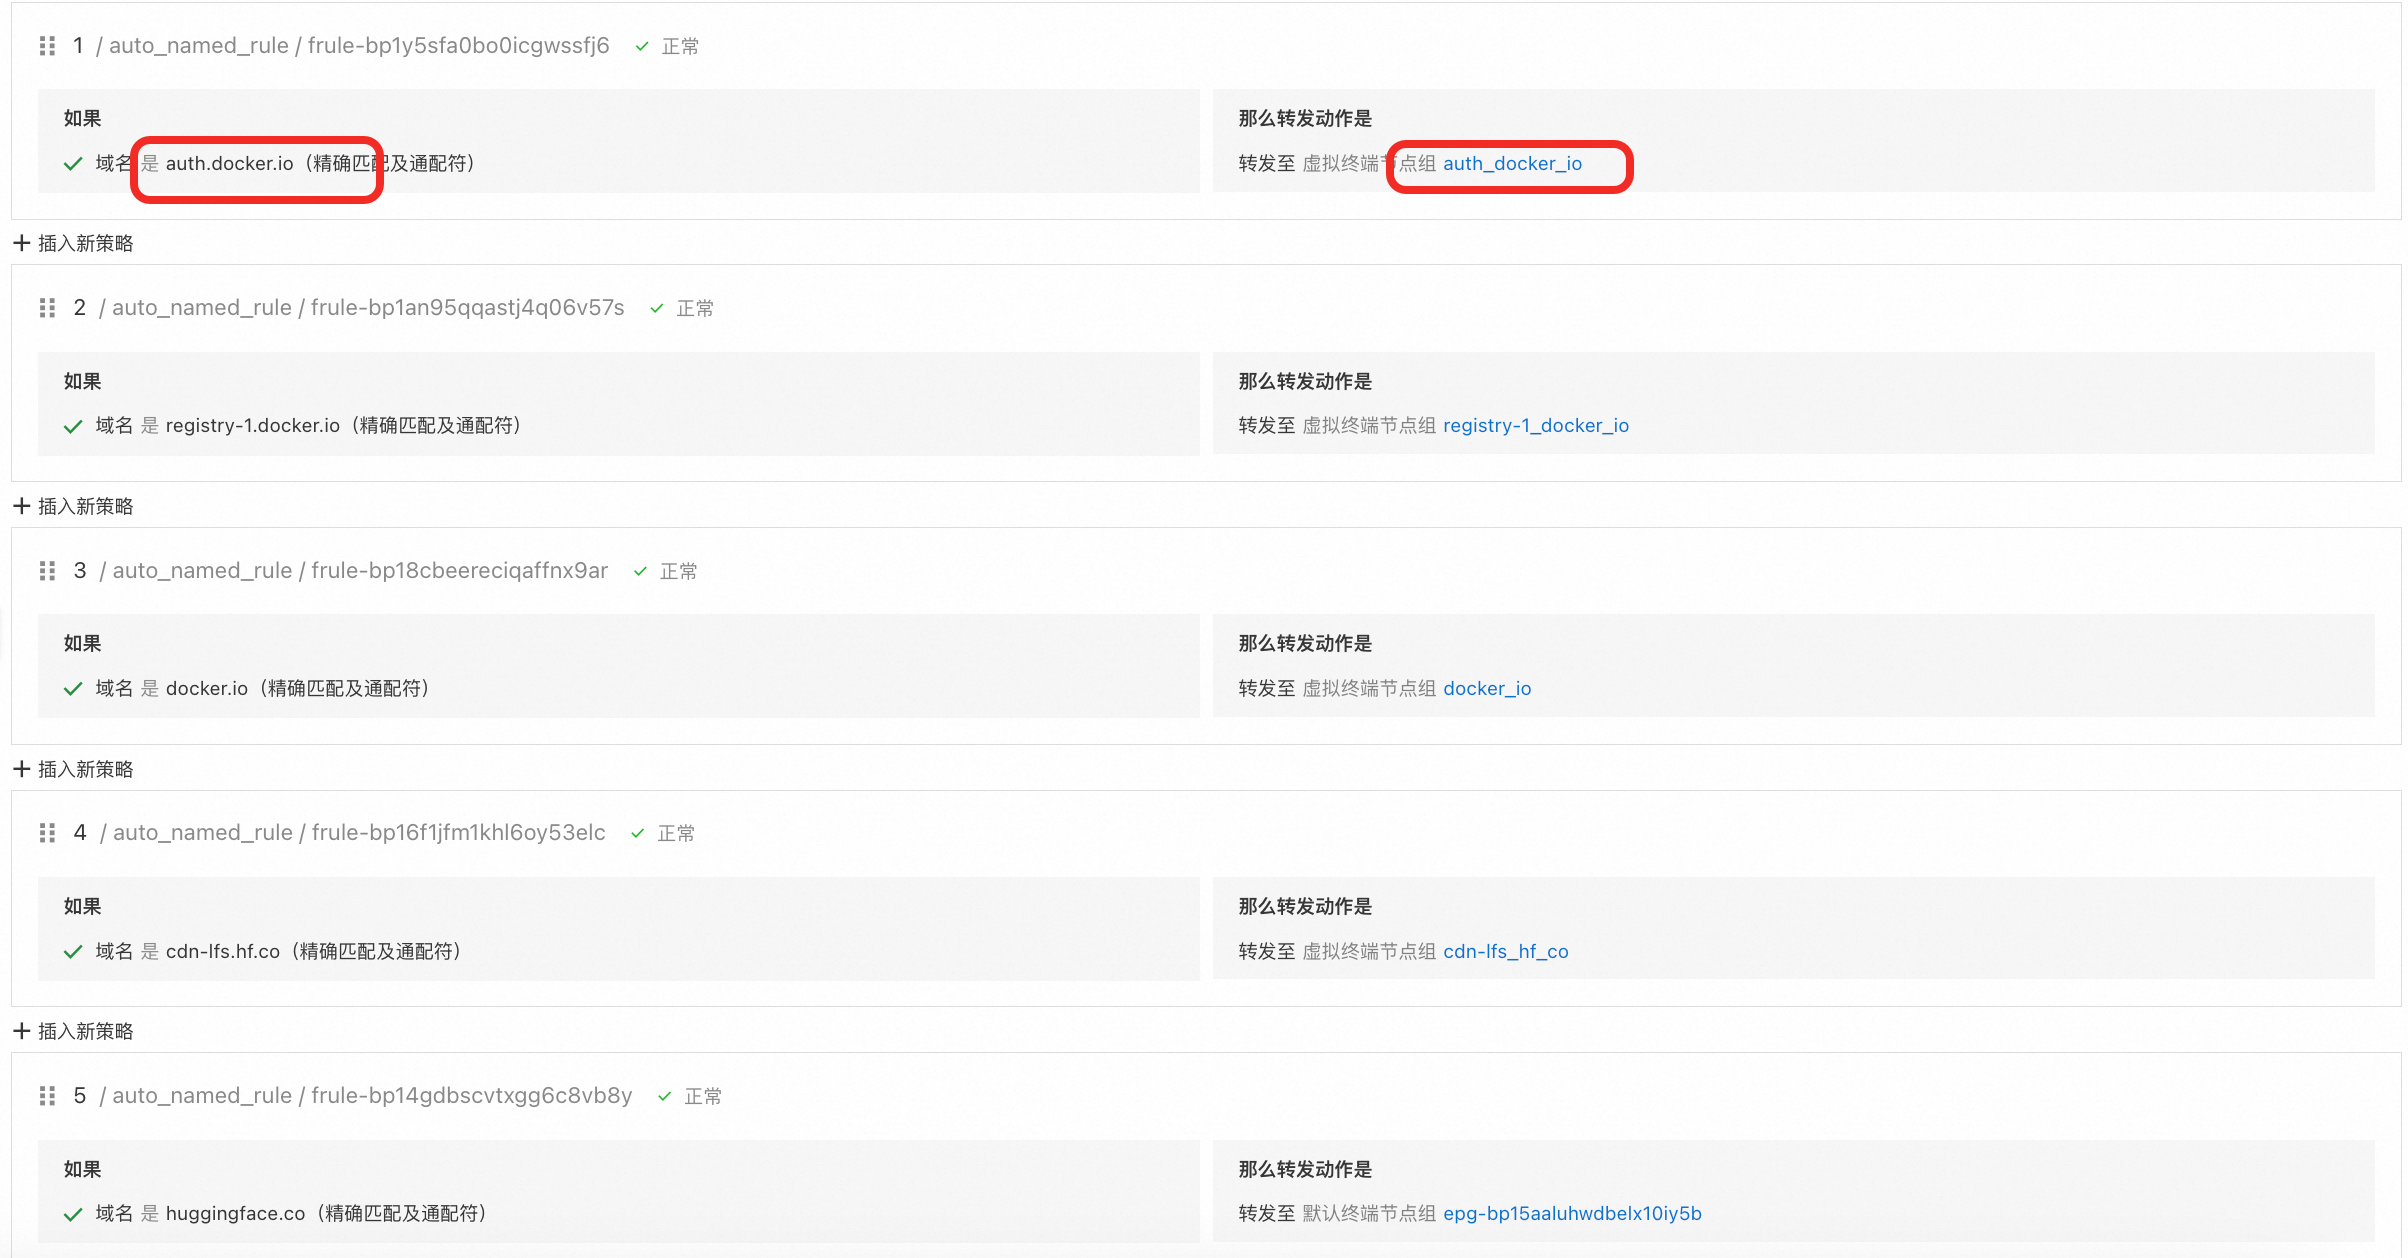Screen dimensions: 2408x1258
Task: Click the 正常 status of rule 4
Action: coord(676,834)
